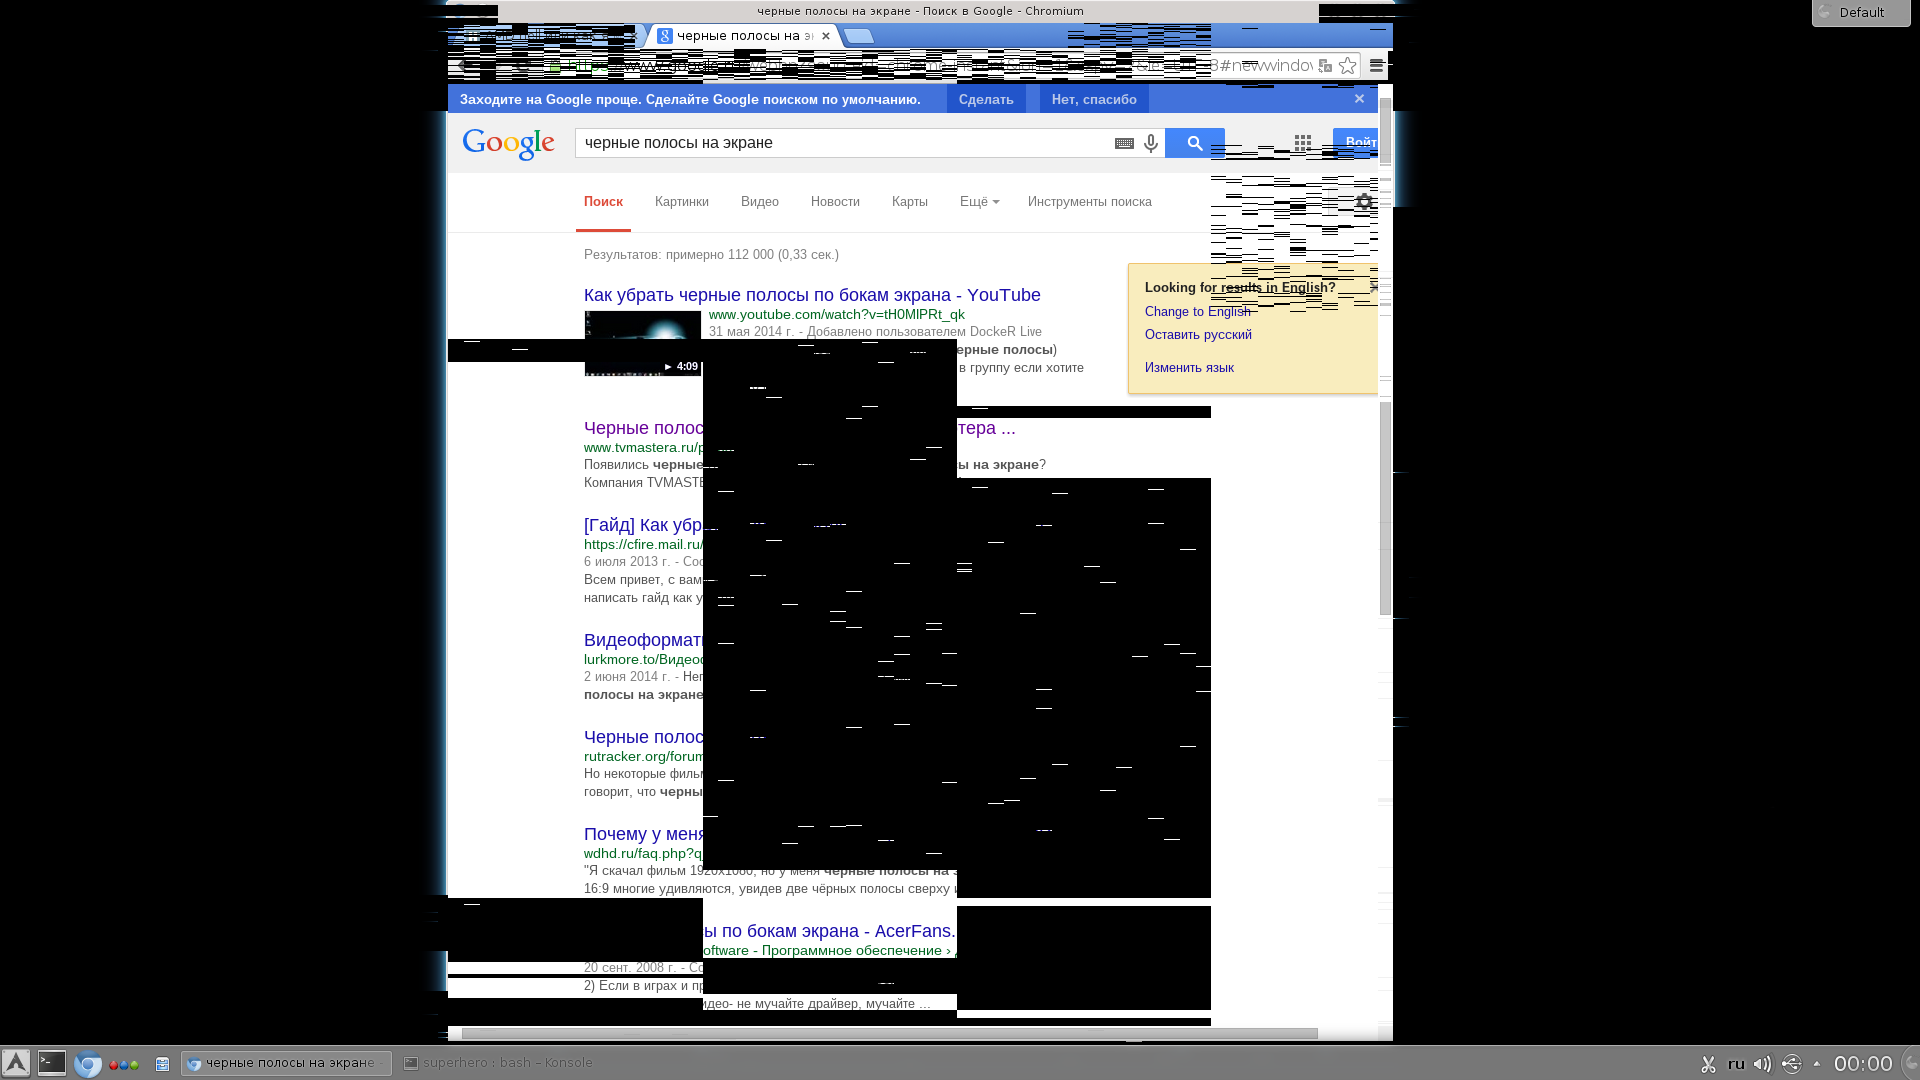Switch to 'черные полосы на экране' taskbar window

click(286, 1063)
